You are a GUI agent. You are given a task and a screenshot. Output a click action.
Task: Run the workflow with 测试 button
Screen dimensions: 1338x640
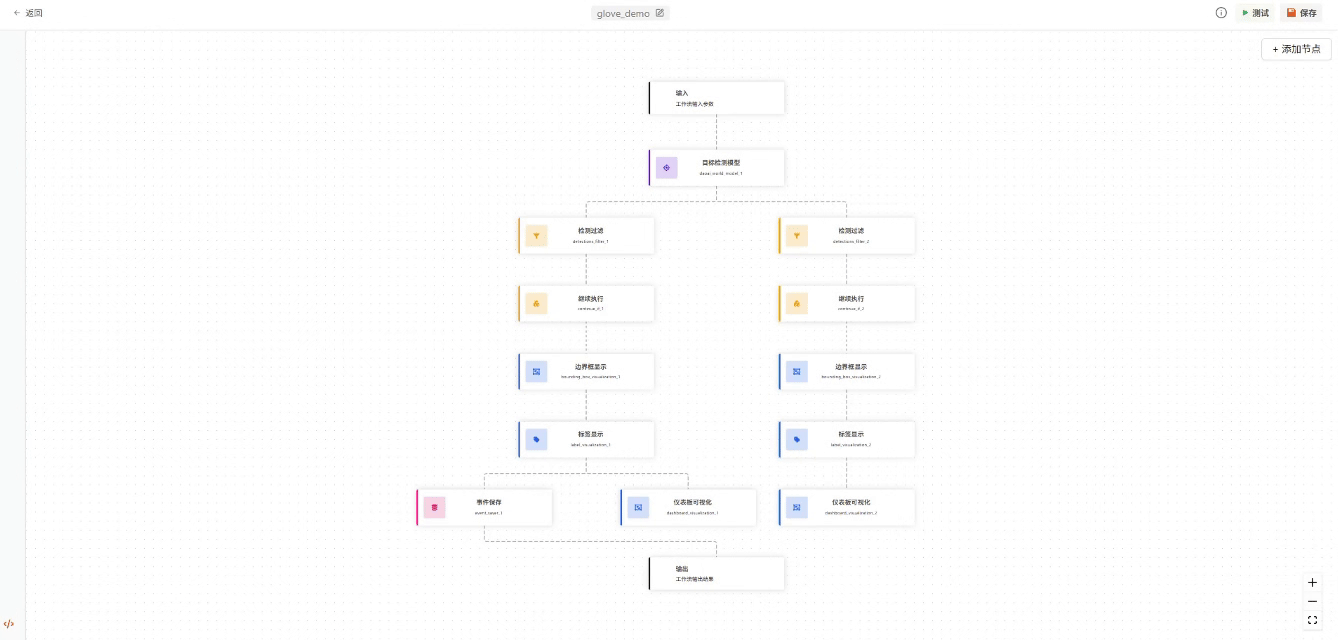(1255, 13)
